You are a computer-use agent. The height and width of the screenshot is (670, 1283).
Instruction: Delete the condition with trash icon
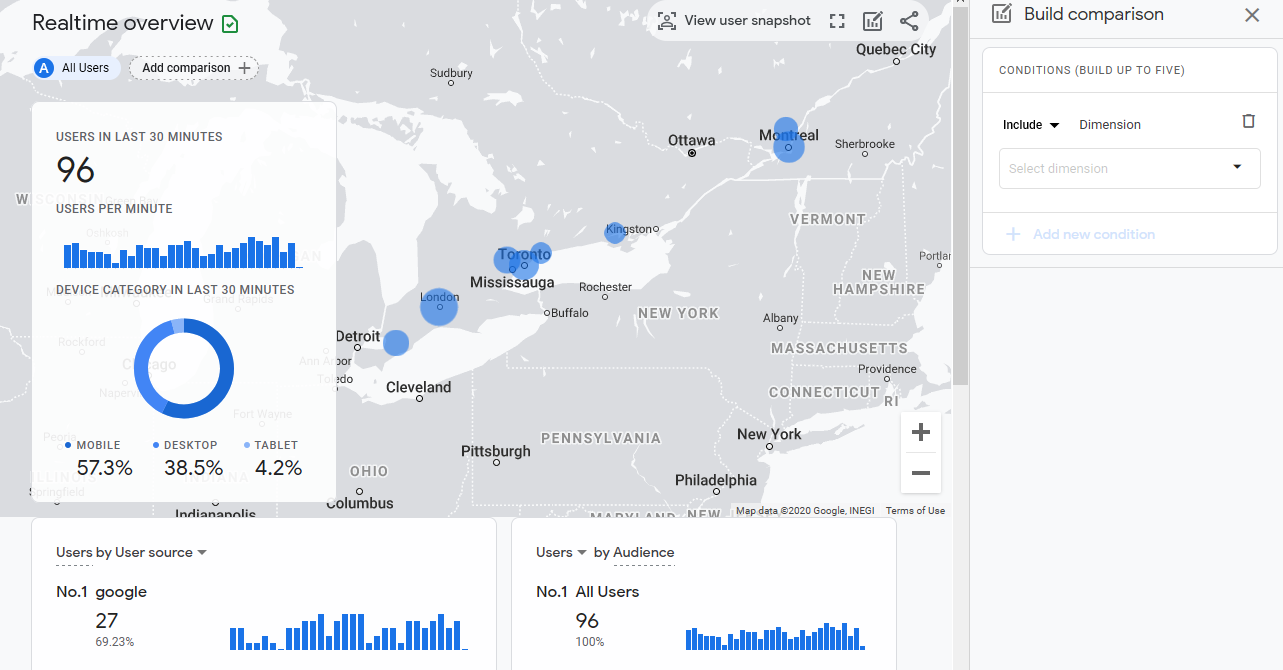point(1248,121)
